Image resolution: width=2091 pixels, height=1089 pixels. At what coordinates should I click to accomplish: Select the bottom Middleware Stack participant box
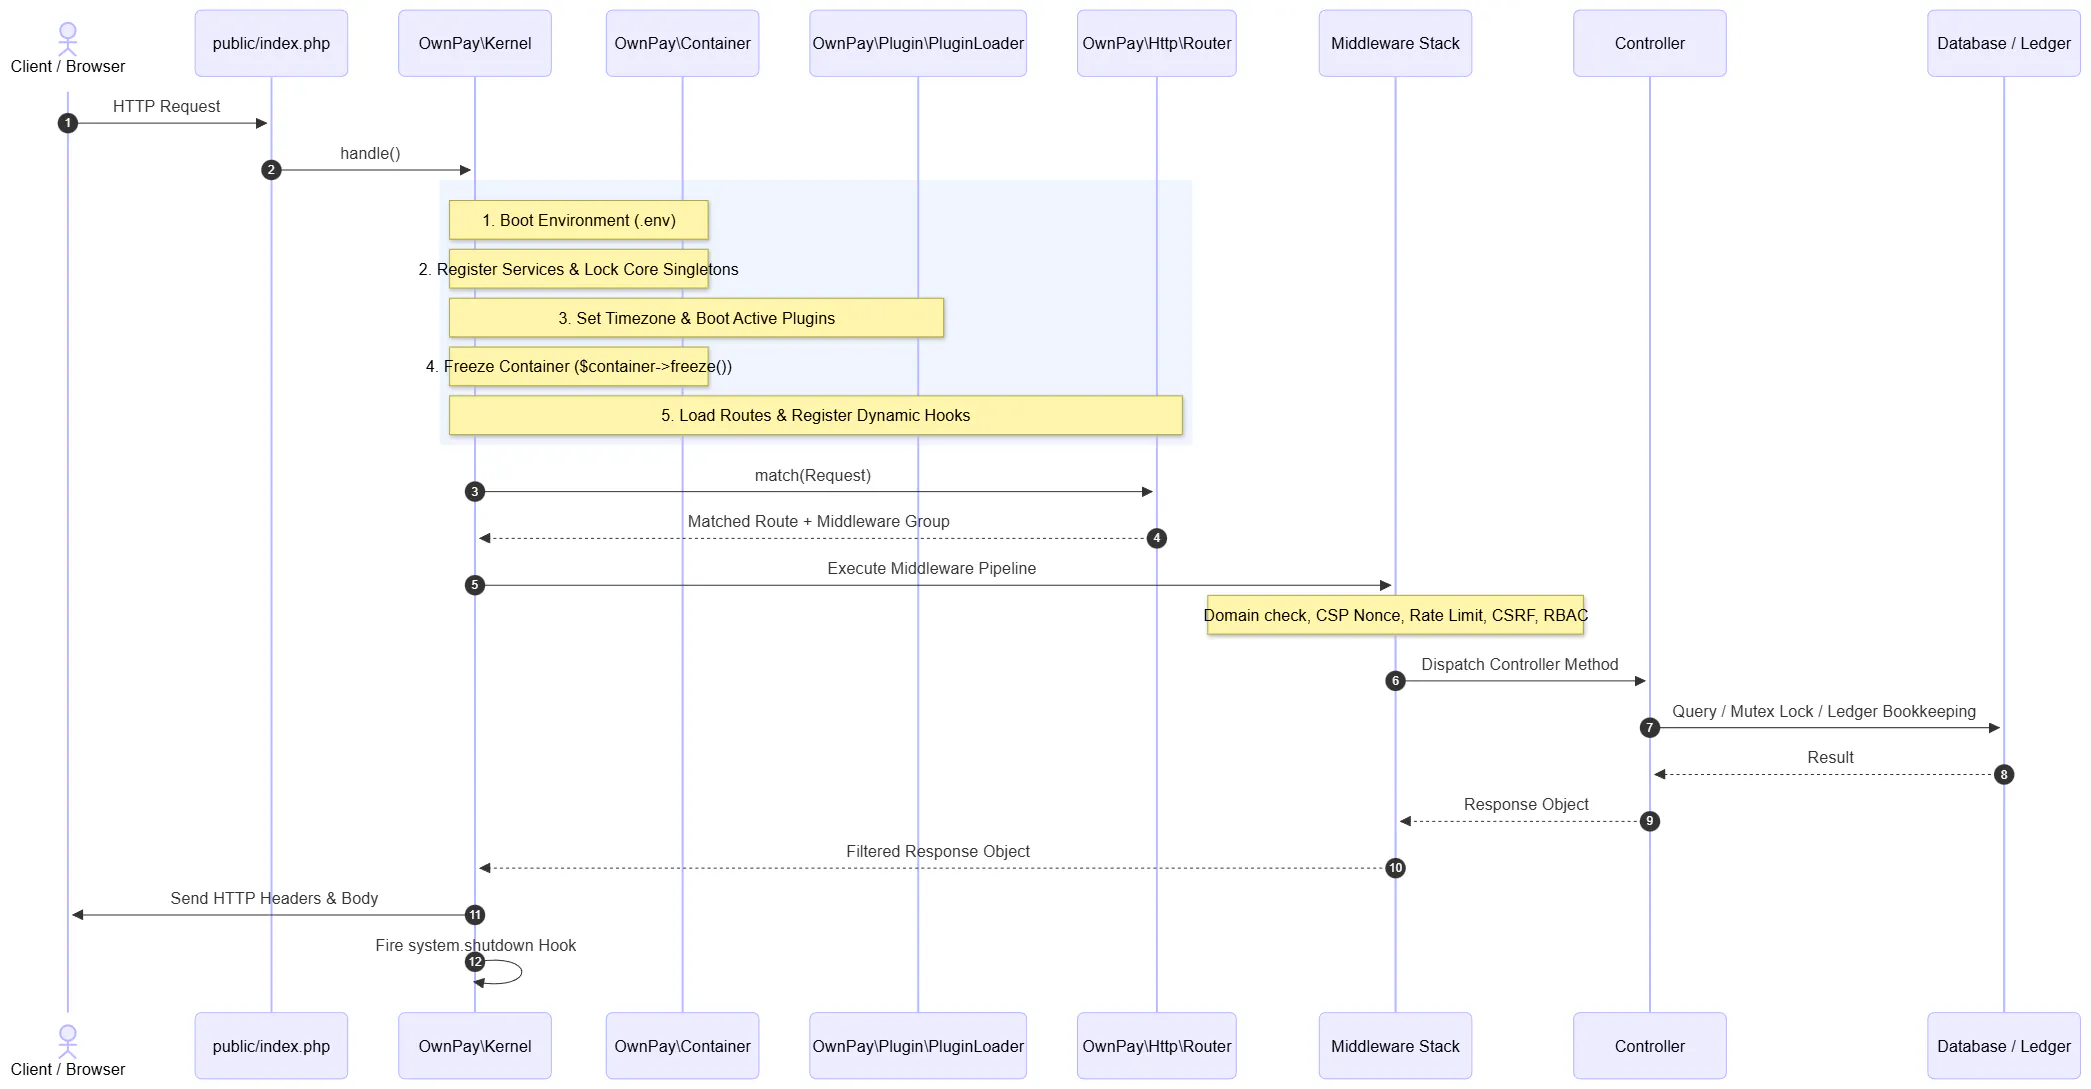click(1395, 1046)
